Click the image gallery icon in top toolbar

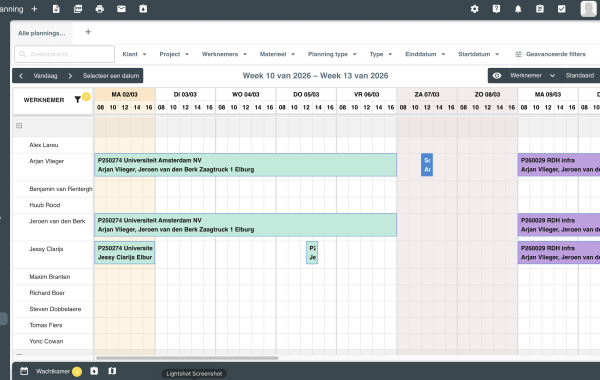pos(78,9)
